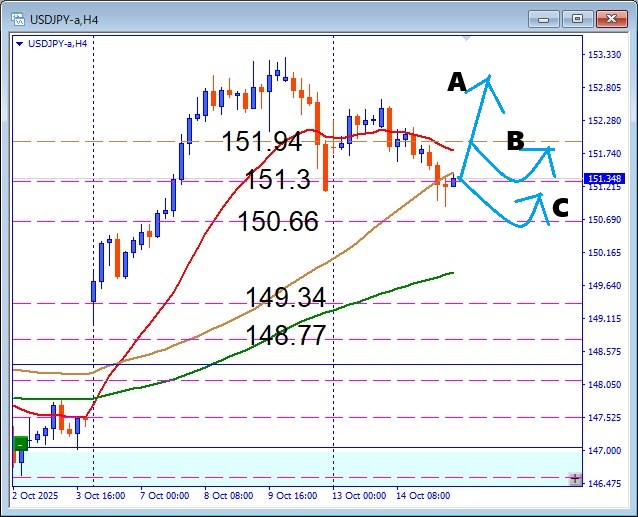Select the 151.94 text label
The width and height of the screenshot is (638, 517).
262,142
